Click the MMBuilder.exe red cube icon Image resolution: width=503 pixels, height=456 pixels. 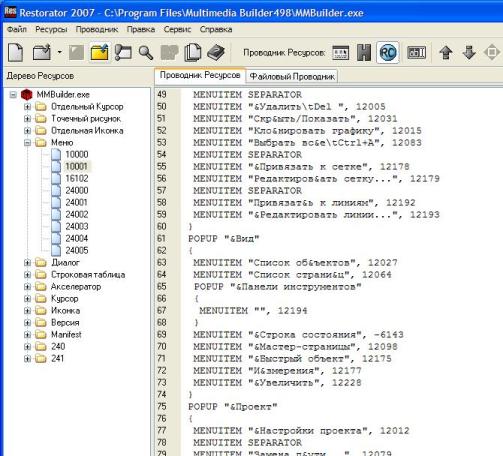click(26, 95)
